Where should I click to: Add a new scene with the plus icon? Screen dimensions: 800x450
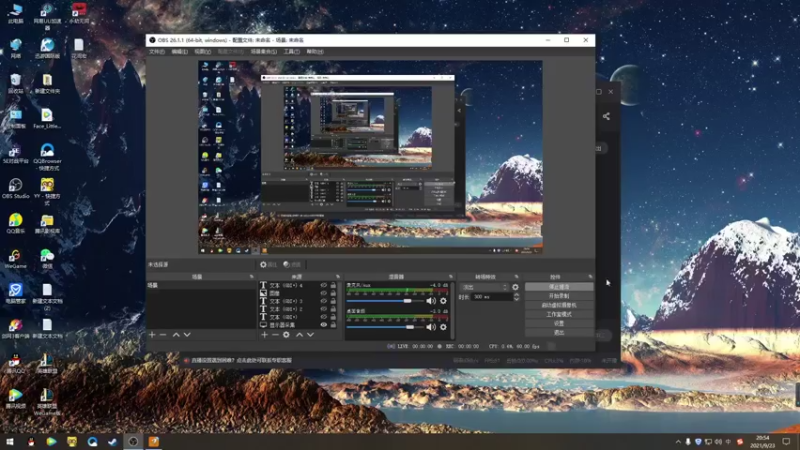[152, 335]
